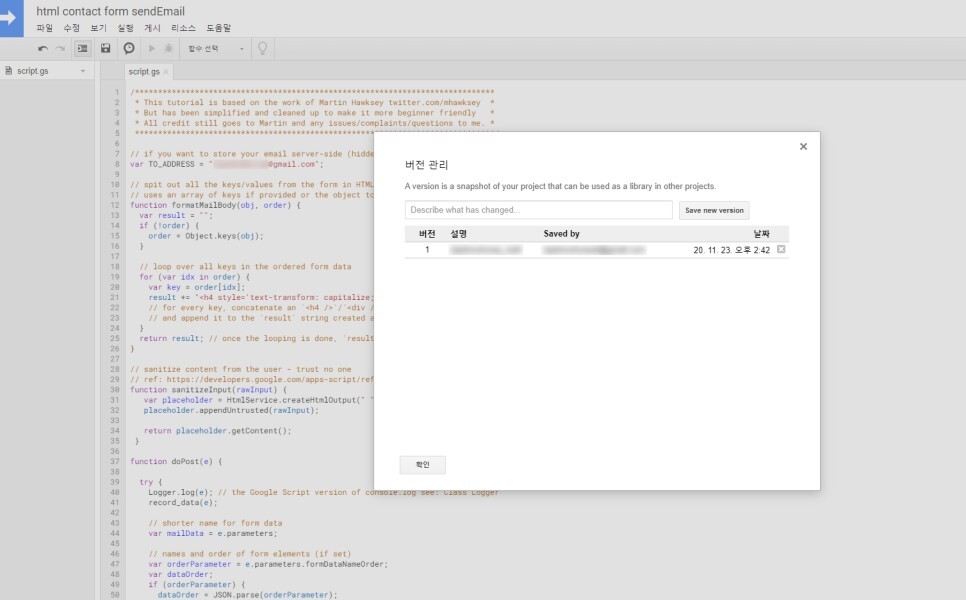Open the 리소스 menu
Viewport: 966px width, 600px height.
[x=184, y=28]
